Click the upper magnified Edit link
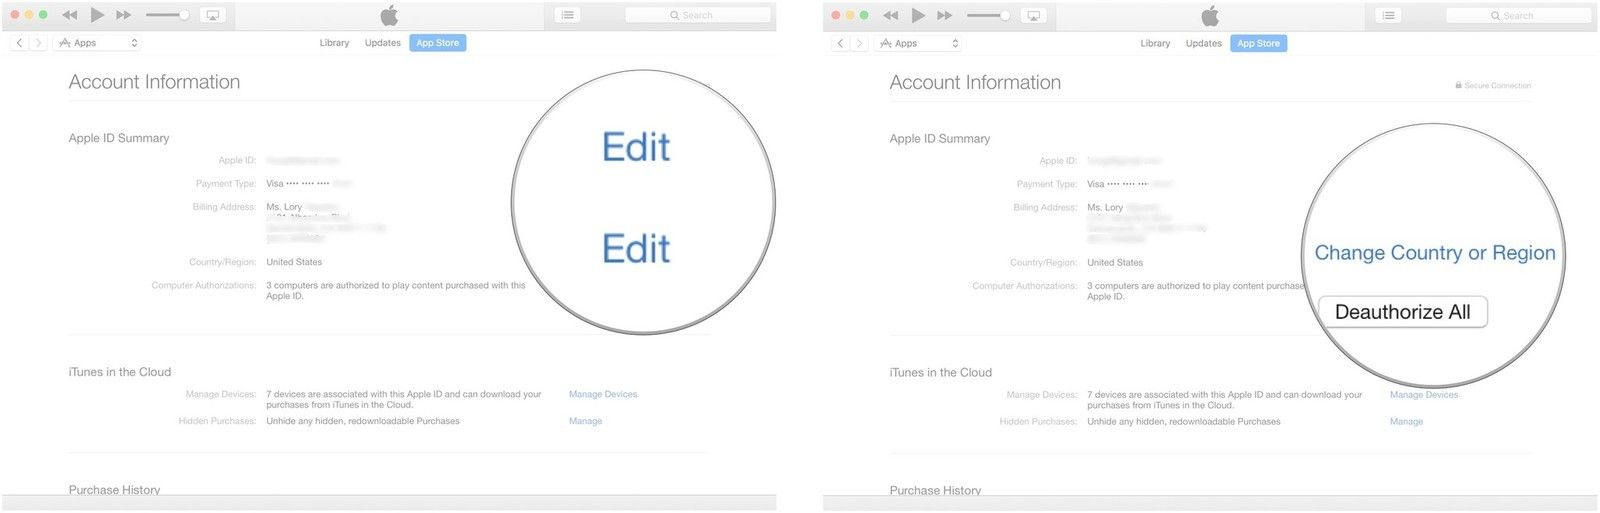Image resolution: width=1600 pixels, height=513 pixels. pyautogui.click(x=636, y=148)
